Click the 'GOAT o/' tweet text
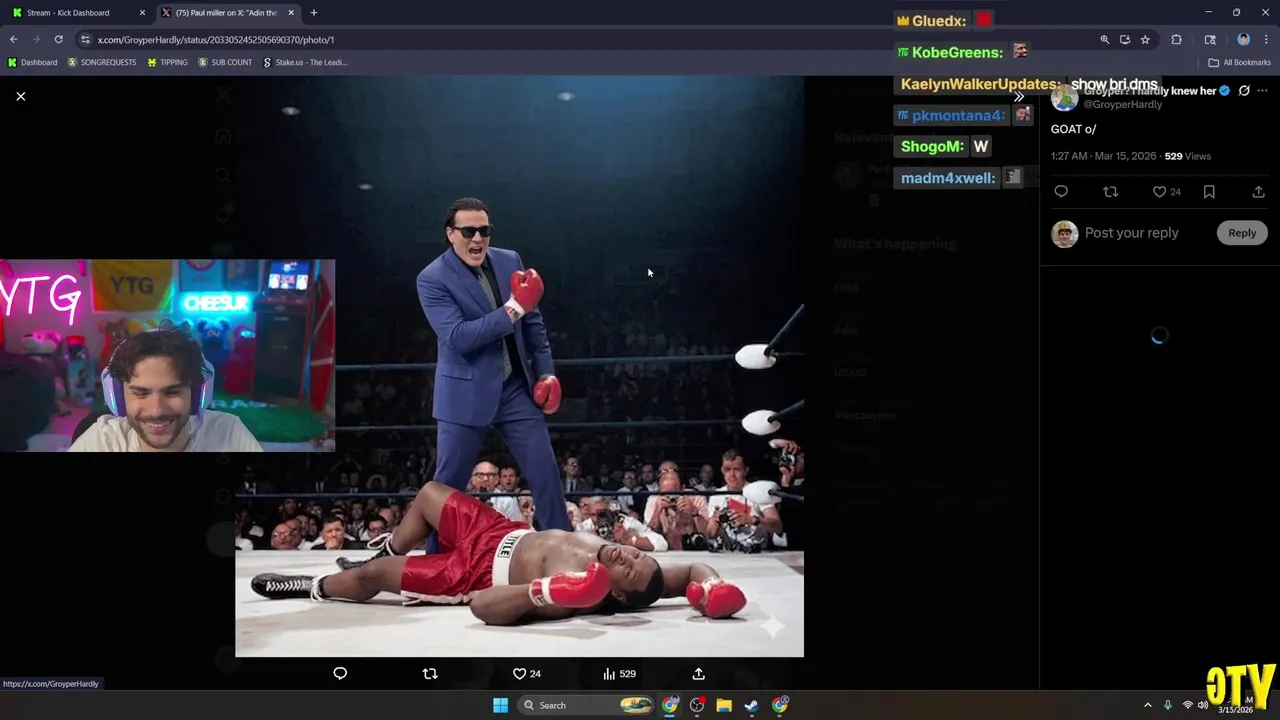Screen dimensions: 1280x720 pyautogui.click(x=1073, y=129)
